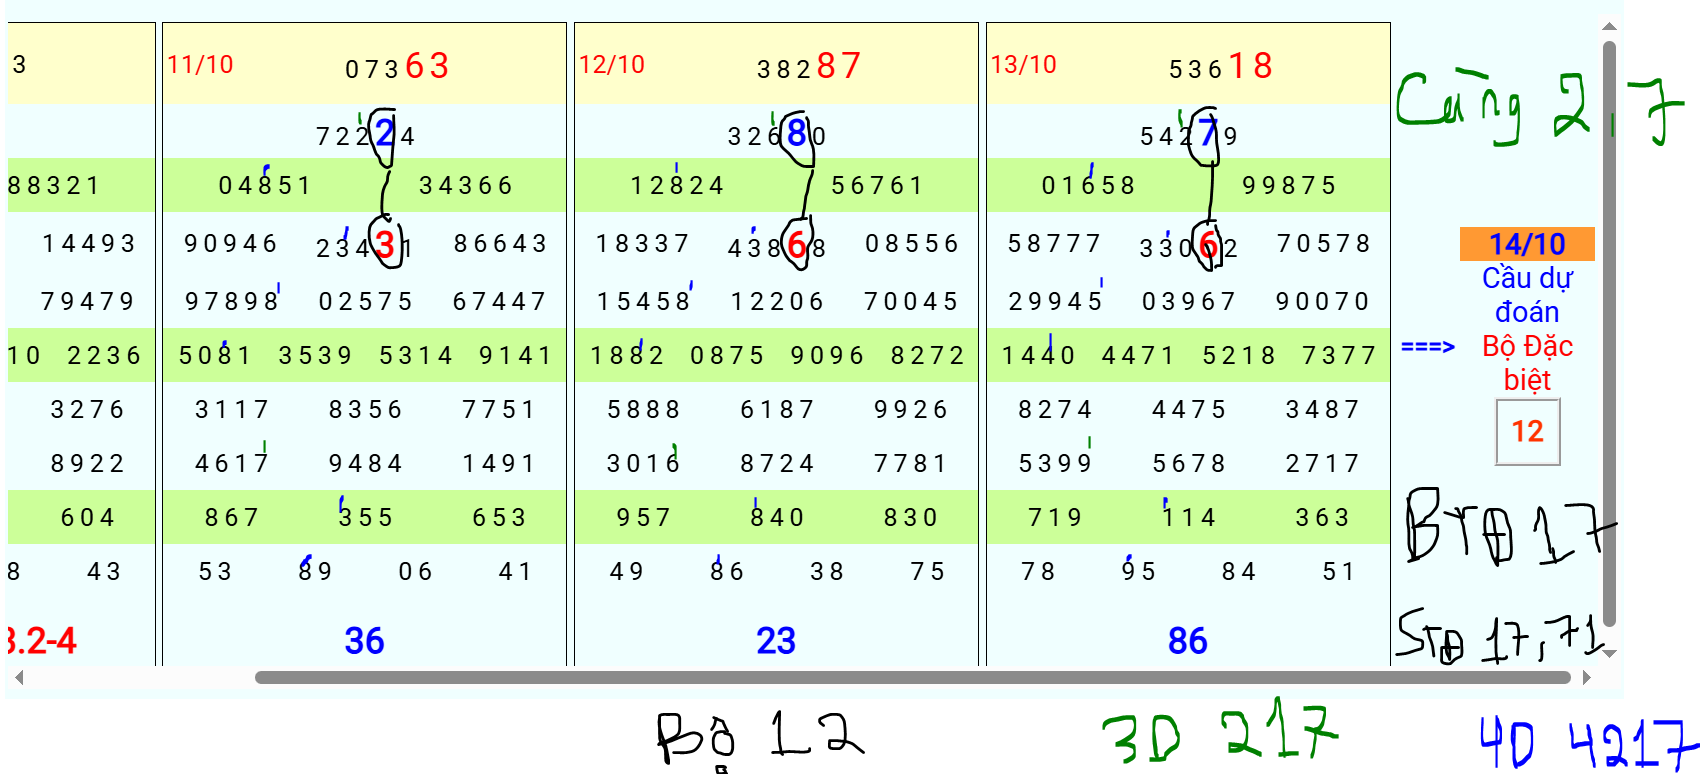Select the five-digit result 70578

pos(1323,244)
